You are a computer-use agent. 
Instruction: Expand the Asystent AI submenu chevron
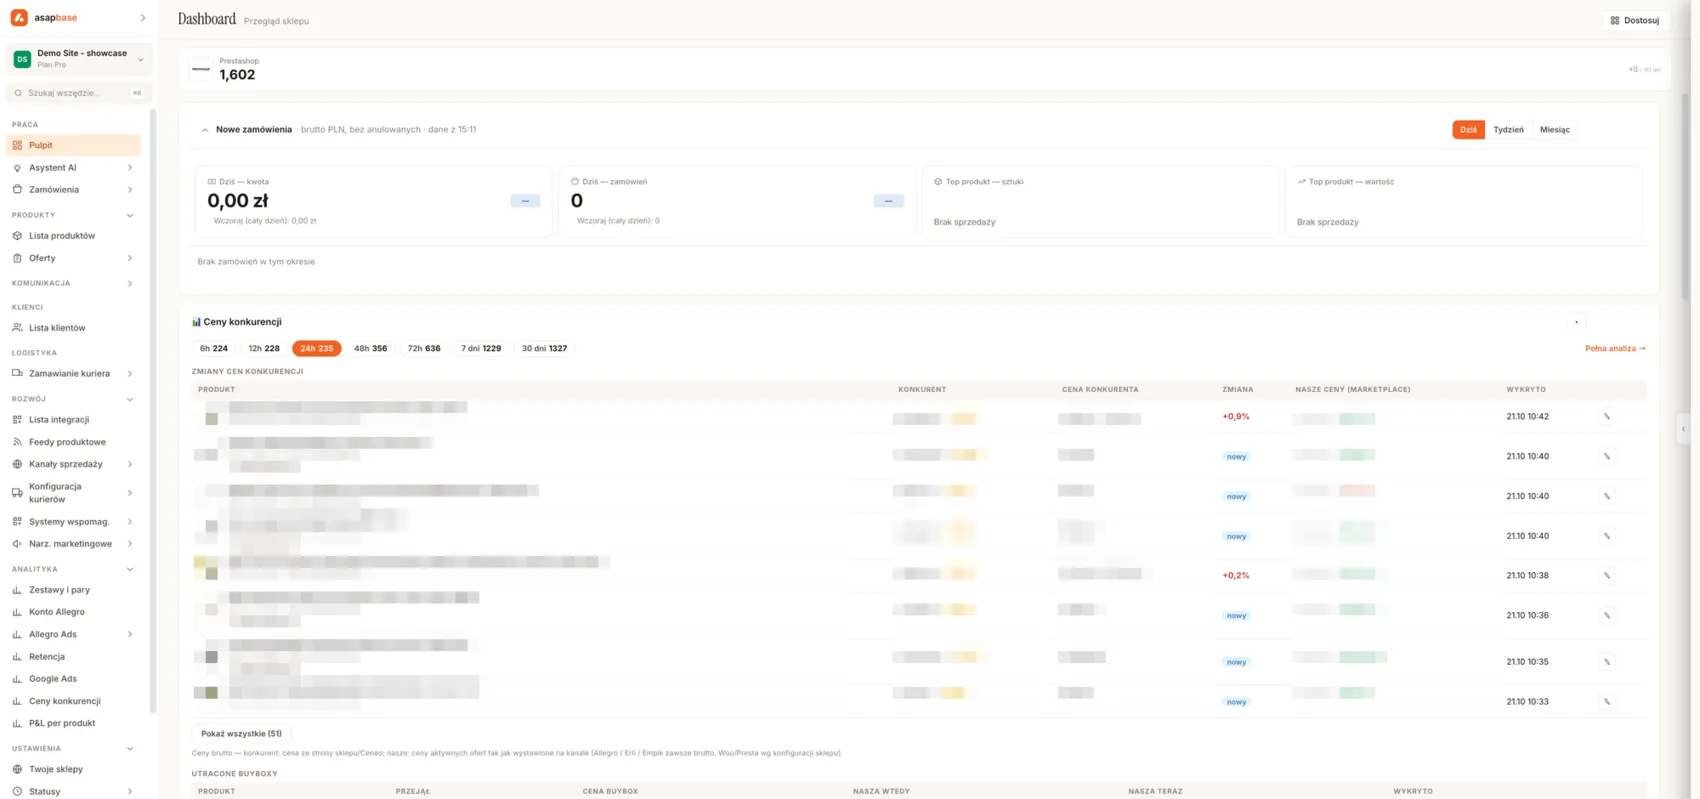tap(130, 168)
